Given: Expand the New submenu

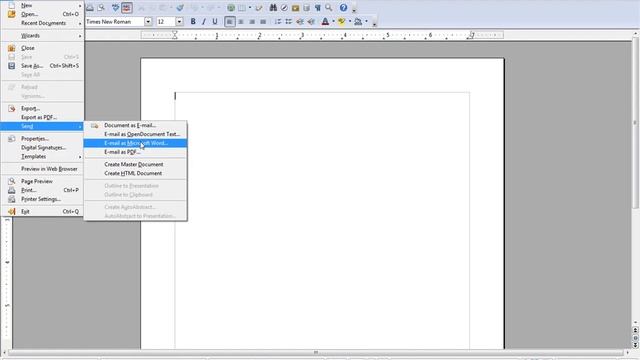Looking at the screenshot, I should [x=42, y=5].
